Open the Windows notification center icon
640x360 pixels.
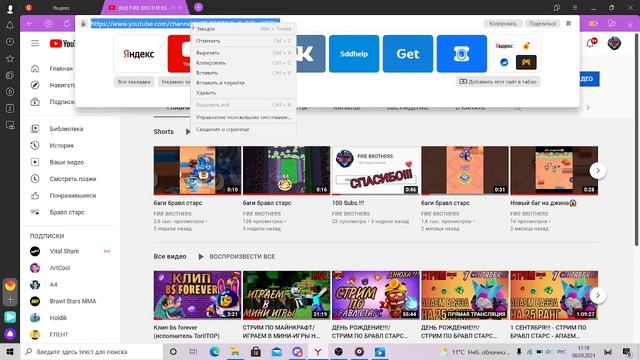pos(627,351)
